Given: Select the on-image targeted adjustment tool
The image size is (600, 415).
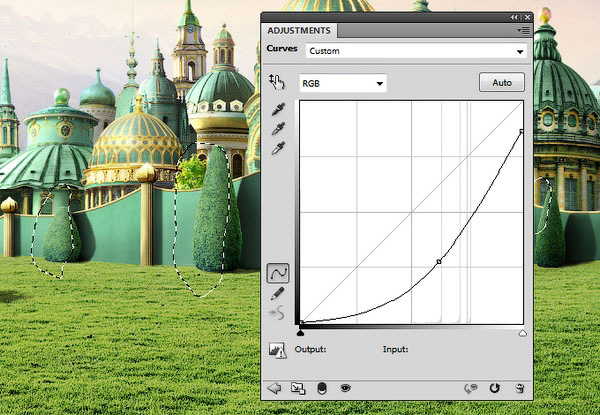Looking at the screenshot, I should (277, 82).
